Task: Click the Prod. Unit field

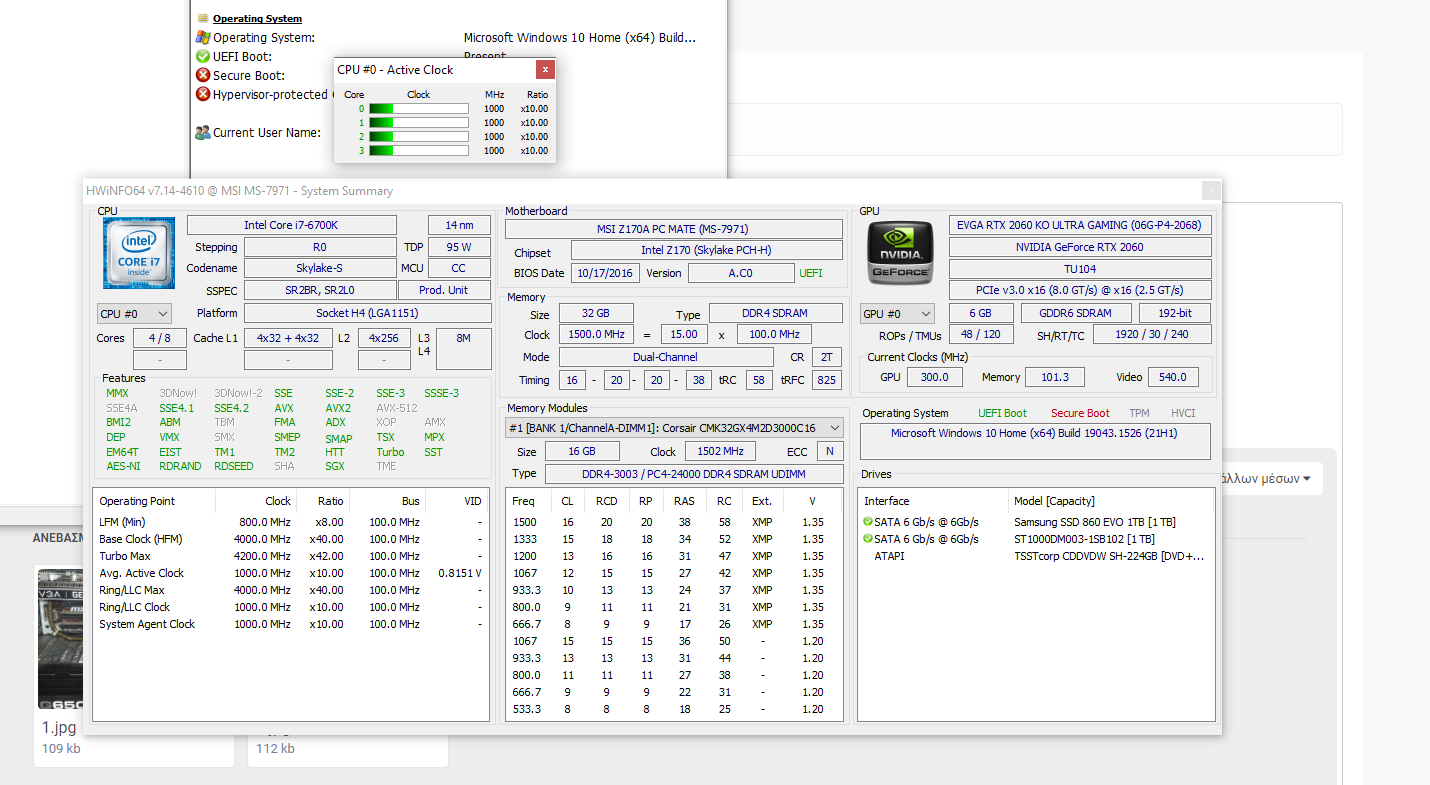Action: pyautogui.click(x=444, y=290)
